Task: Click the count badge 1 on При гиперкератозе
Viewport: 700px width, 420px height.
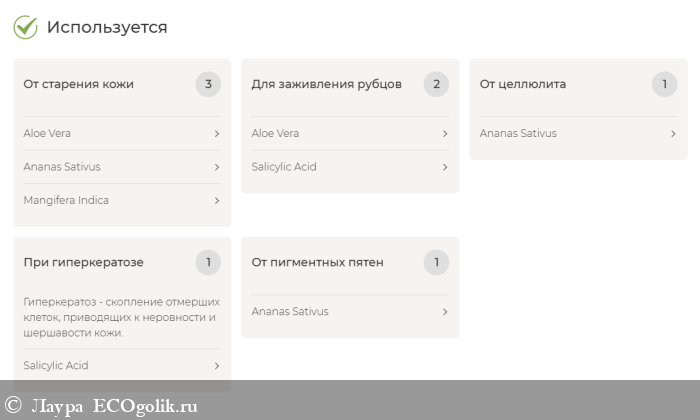Action: (x=208, y=263)
